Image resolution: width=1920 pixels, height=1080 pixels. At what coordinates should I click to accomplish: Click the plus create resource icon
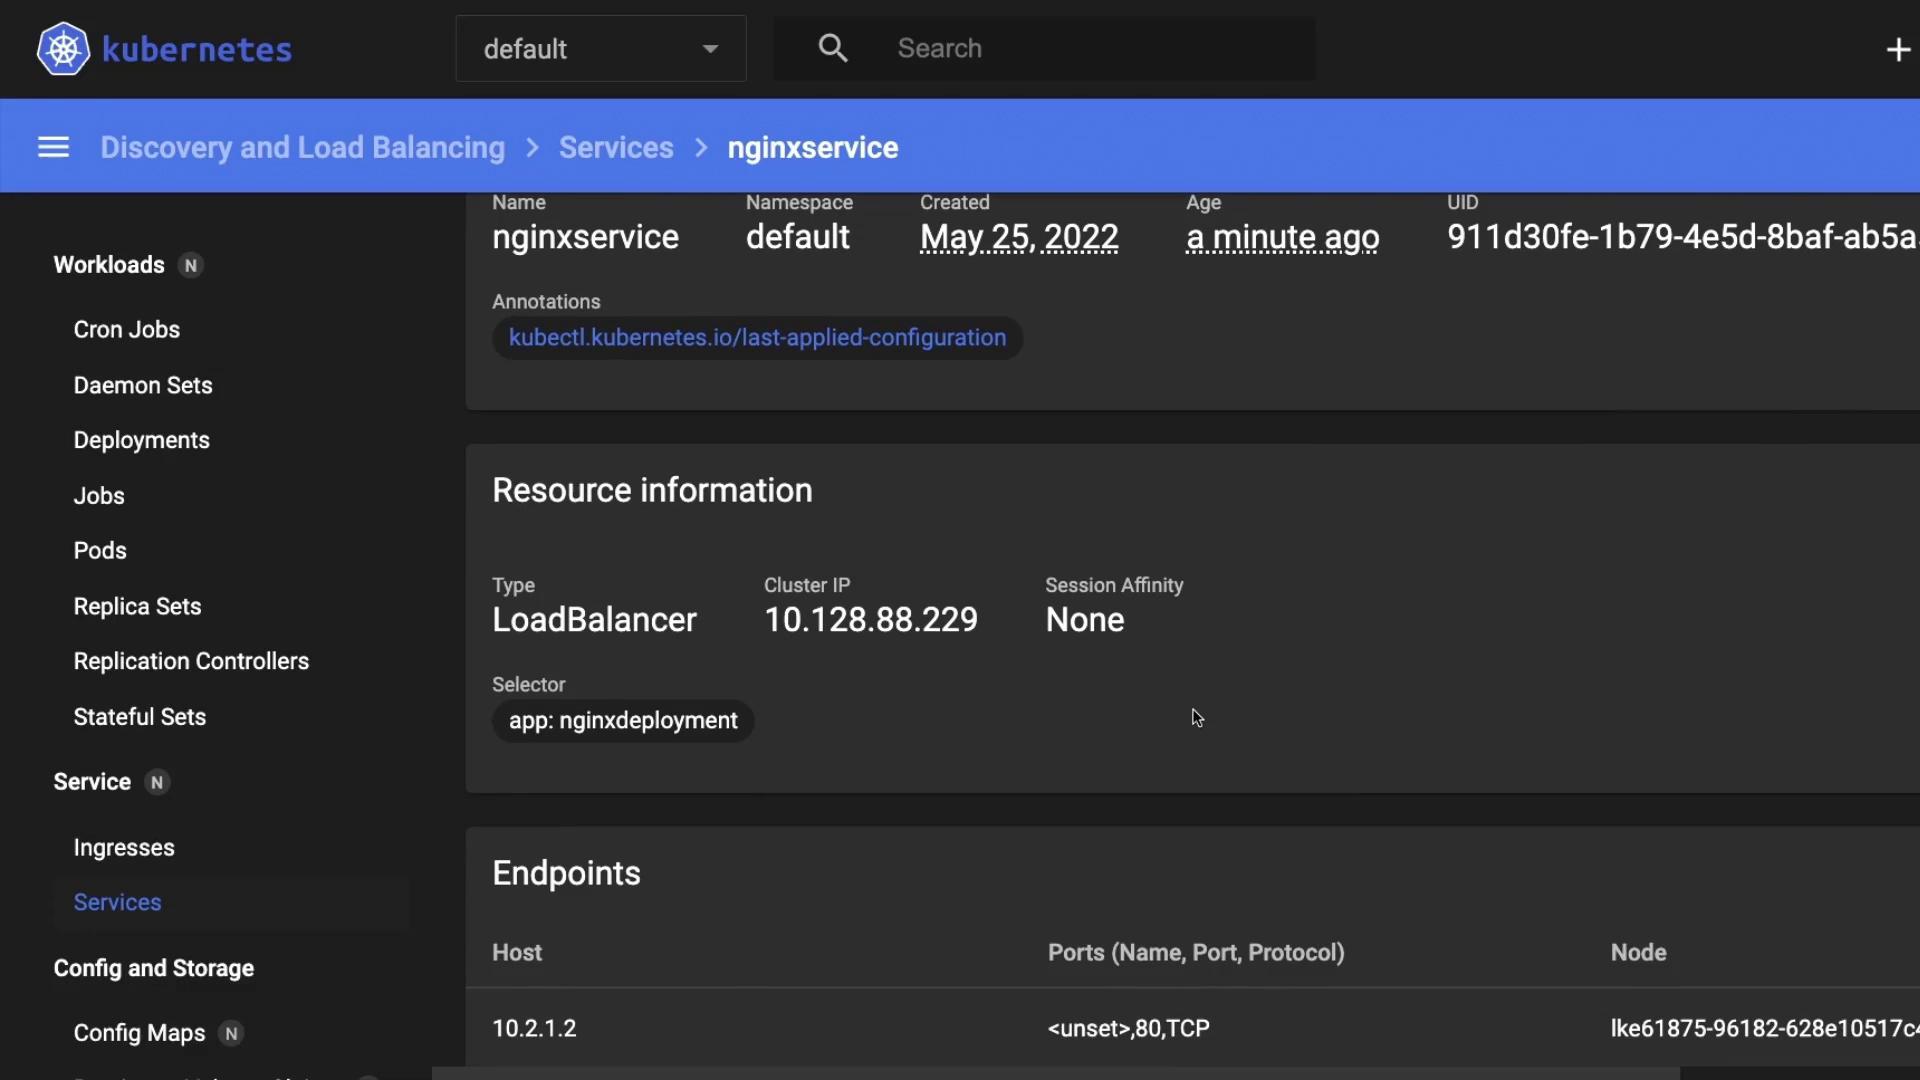tap(1897, 49)
